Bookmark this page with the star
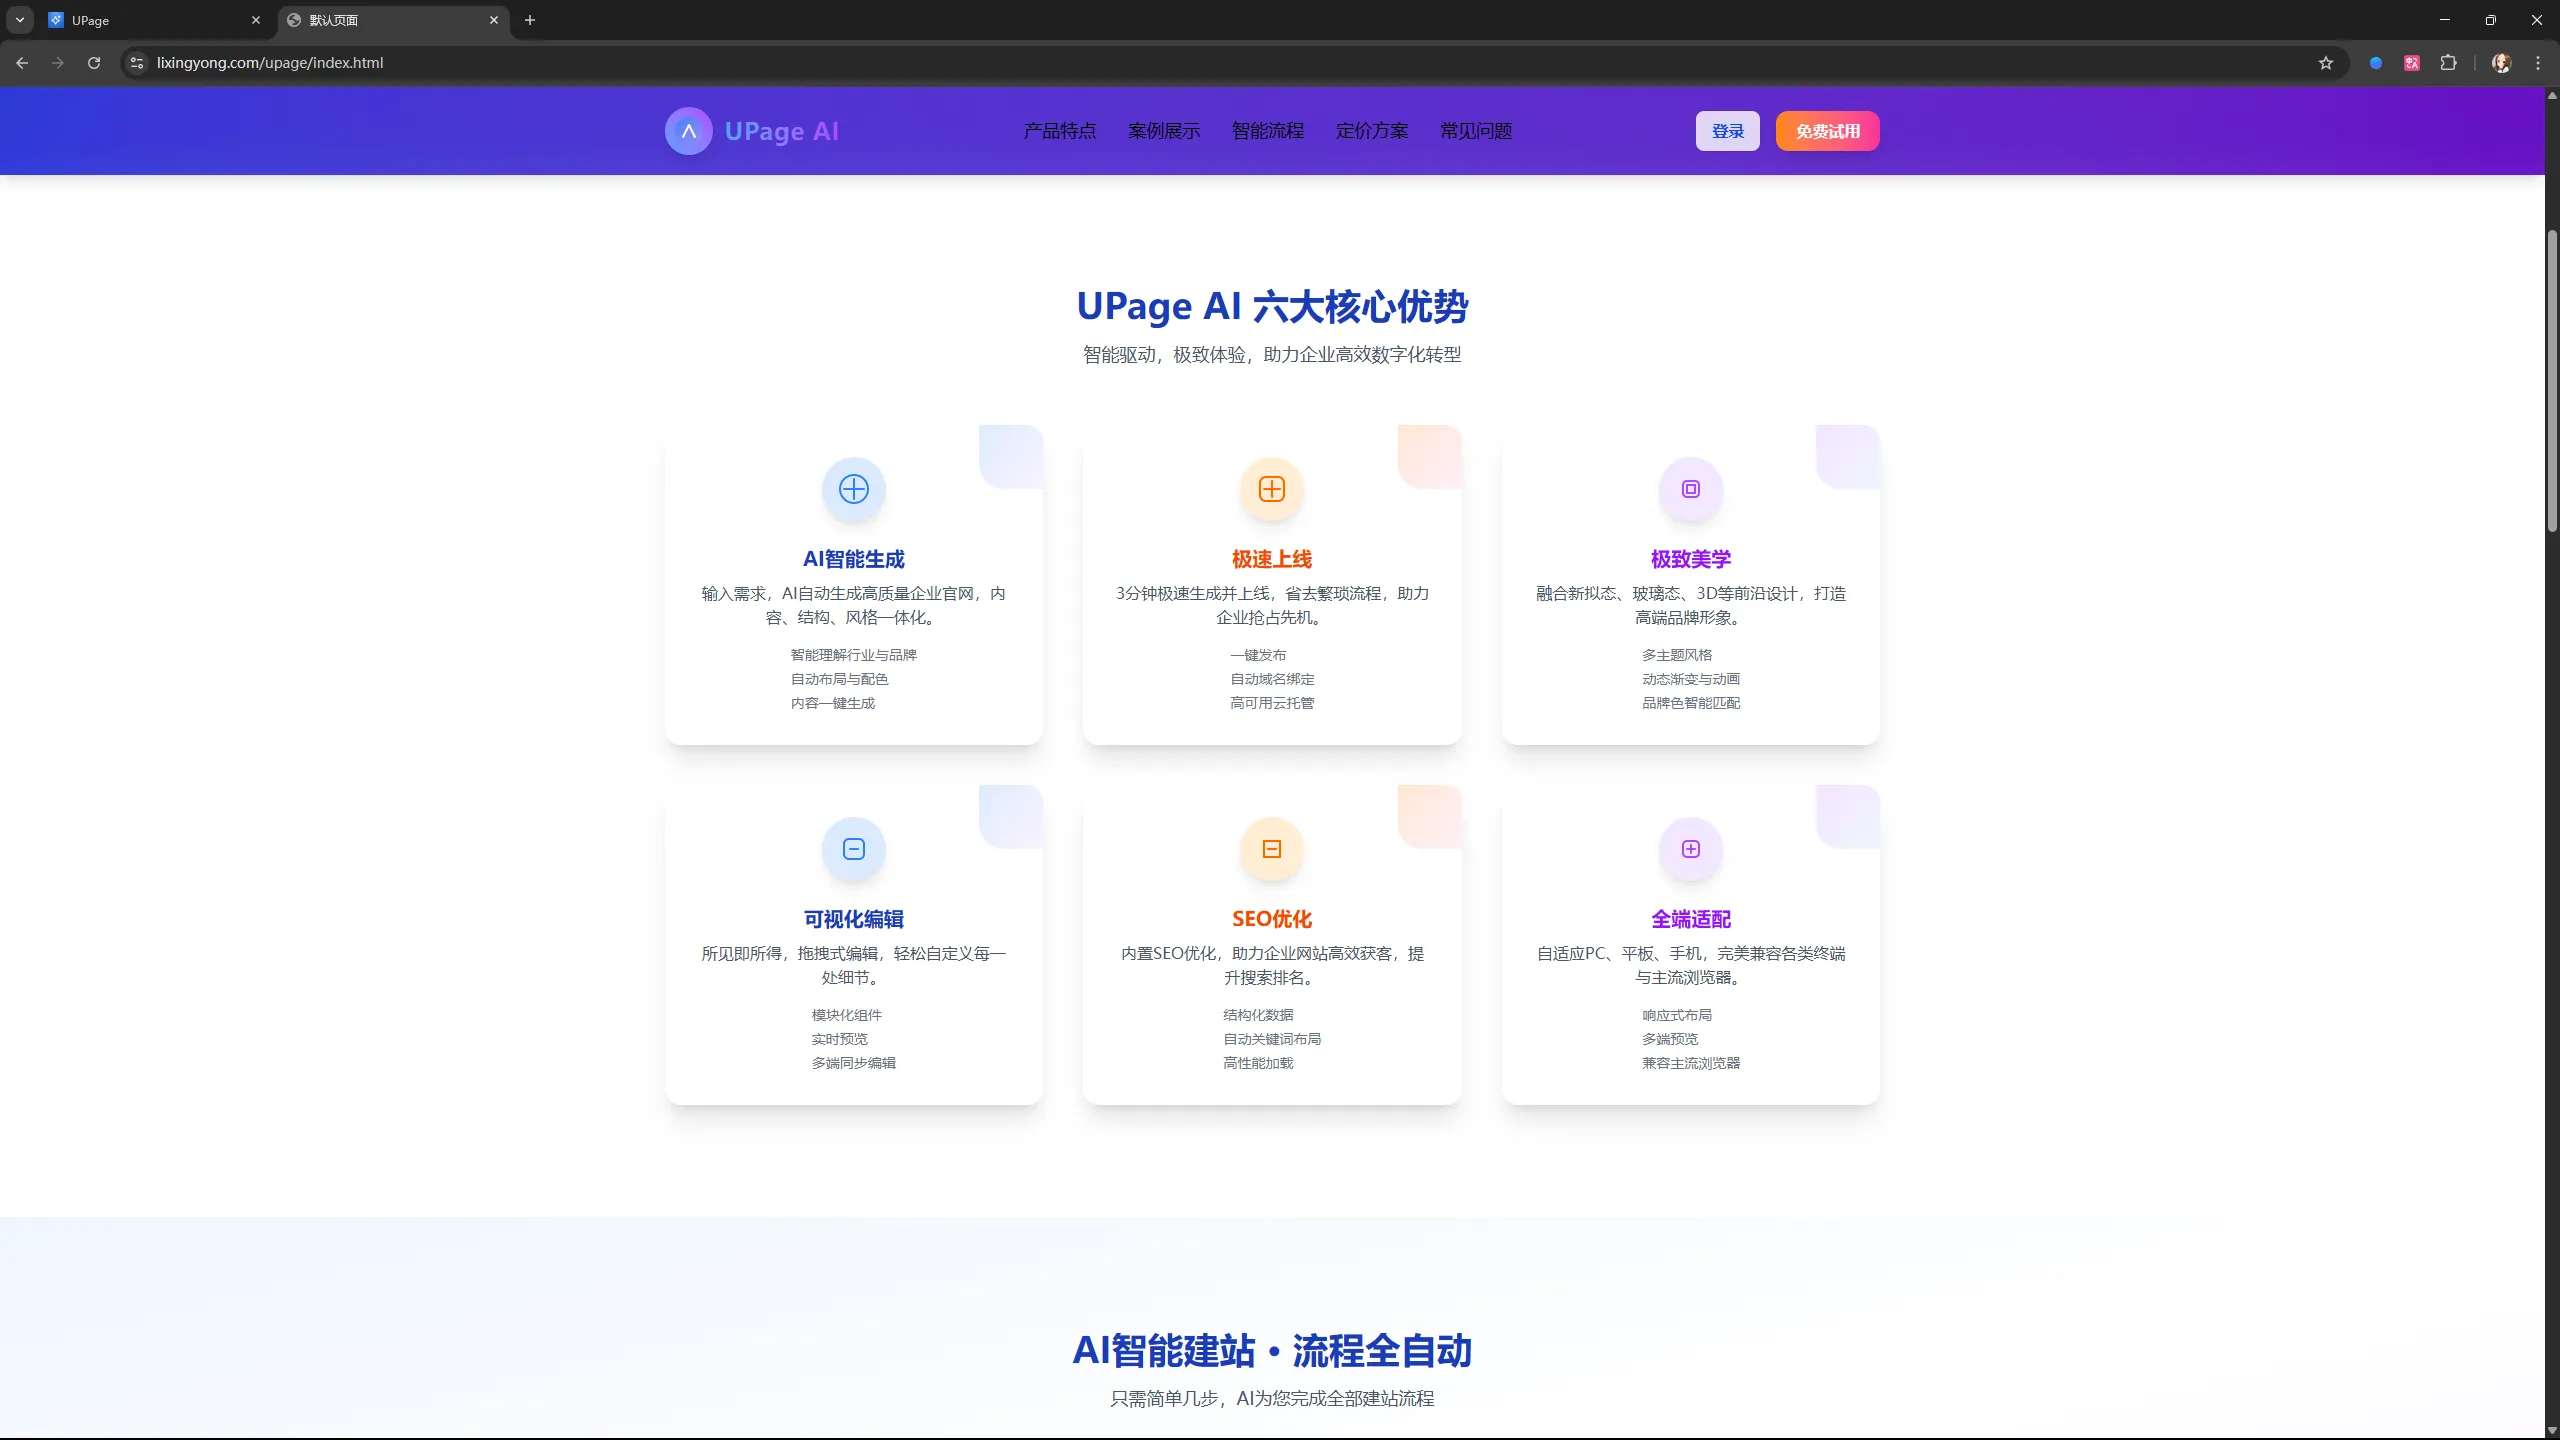2560x1440 pixels. coord(2326,63)
